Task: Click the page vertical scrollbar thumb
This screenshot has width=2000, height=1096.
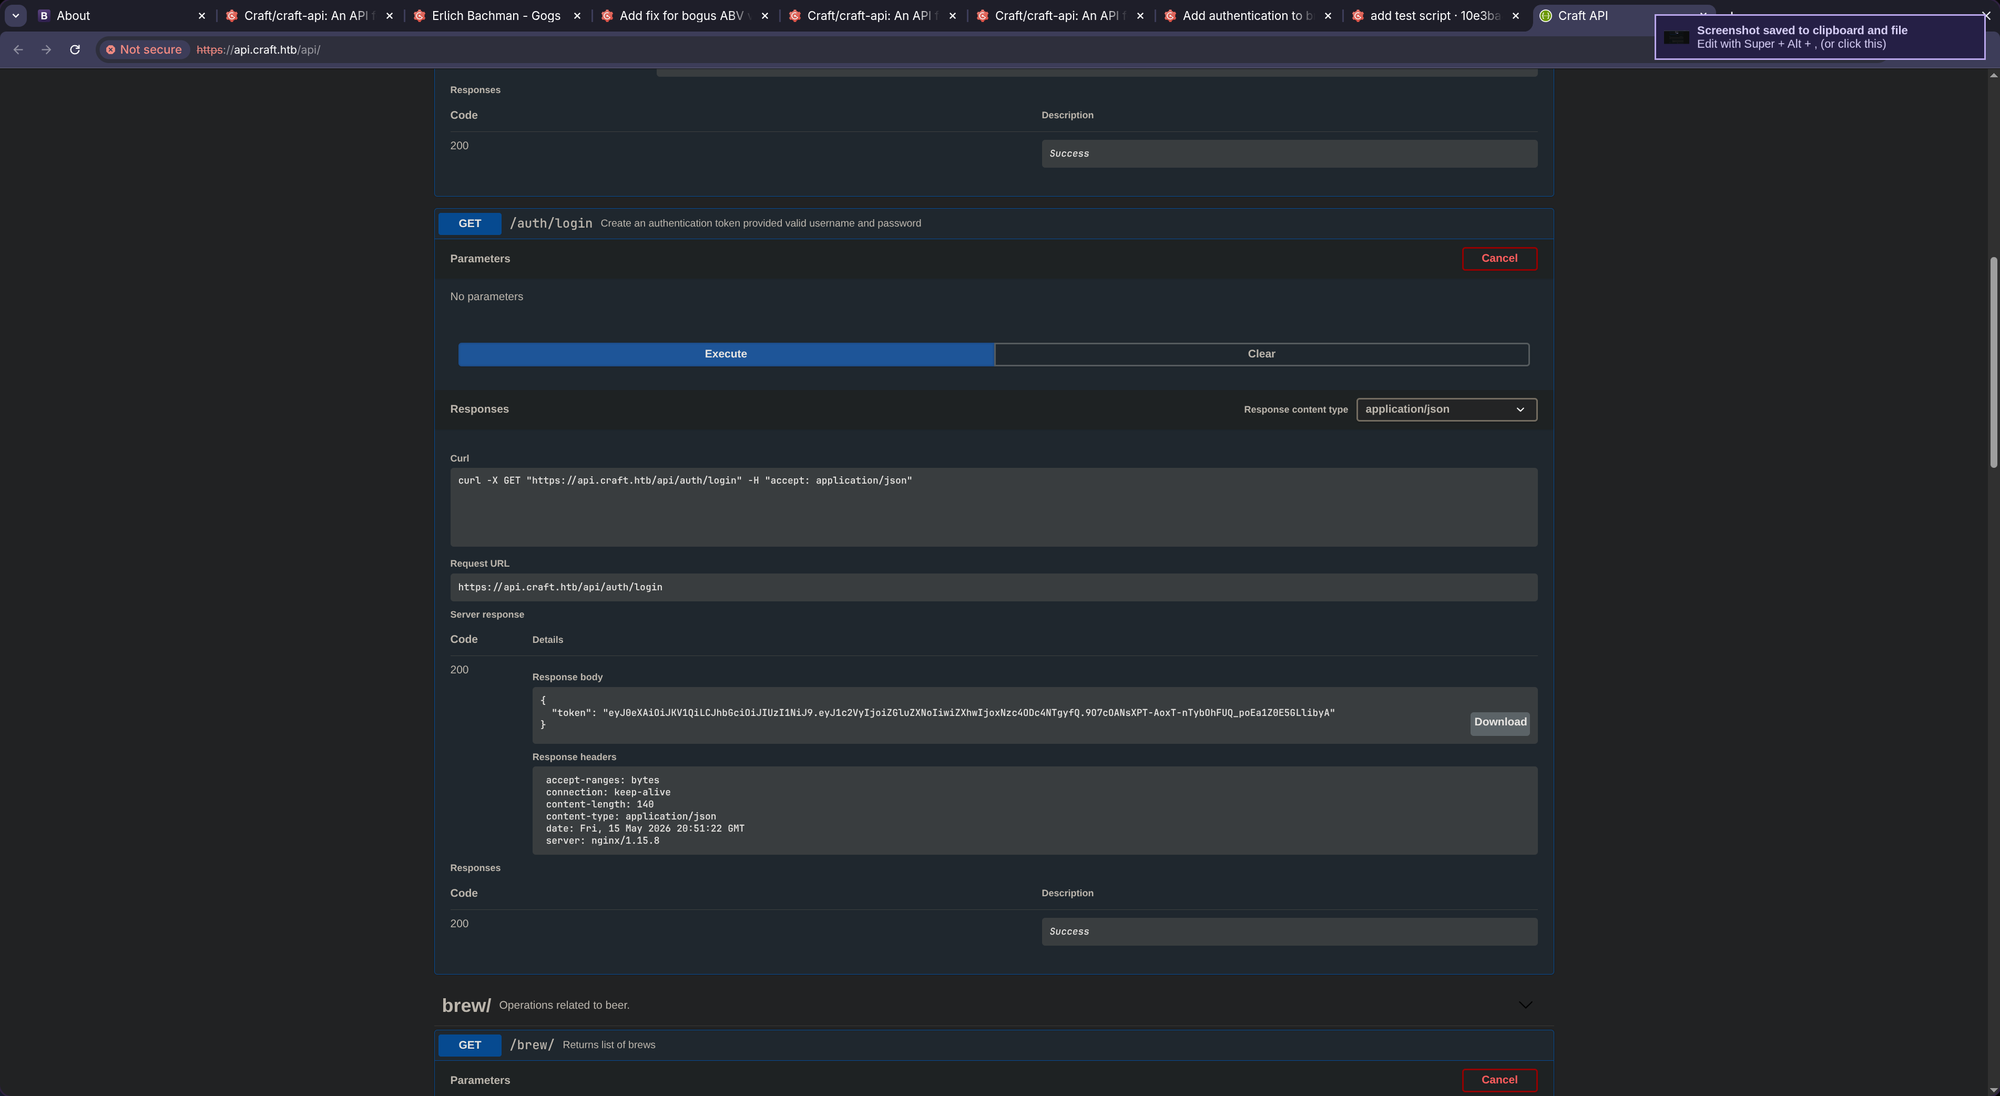Action: pyautogui.click(x=1993, y=362)
